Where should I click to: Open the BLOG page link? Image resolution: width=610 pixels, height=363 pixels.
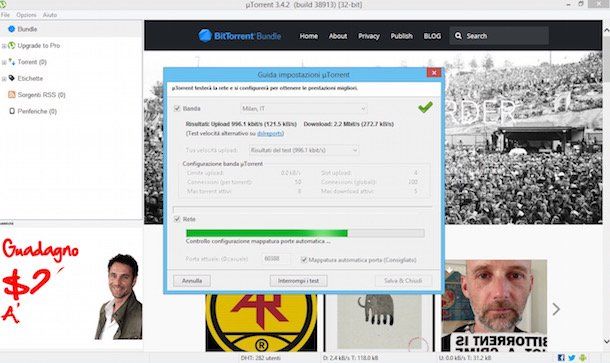tap(432, 36)
